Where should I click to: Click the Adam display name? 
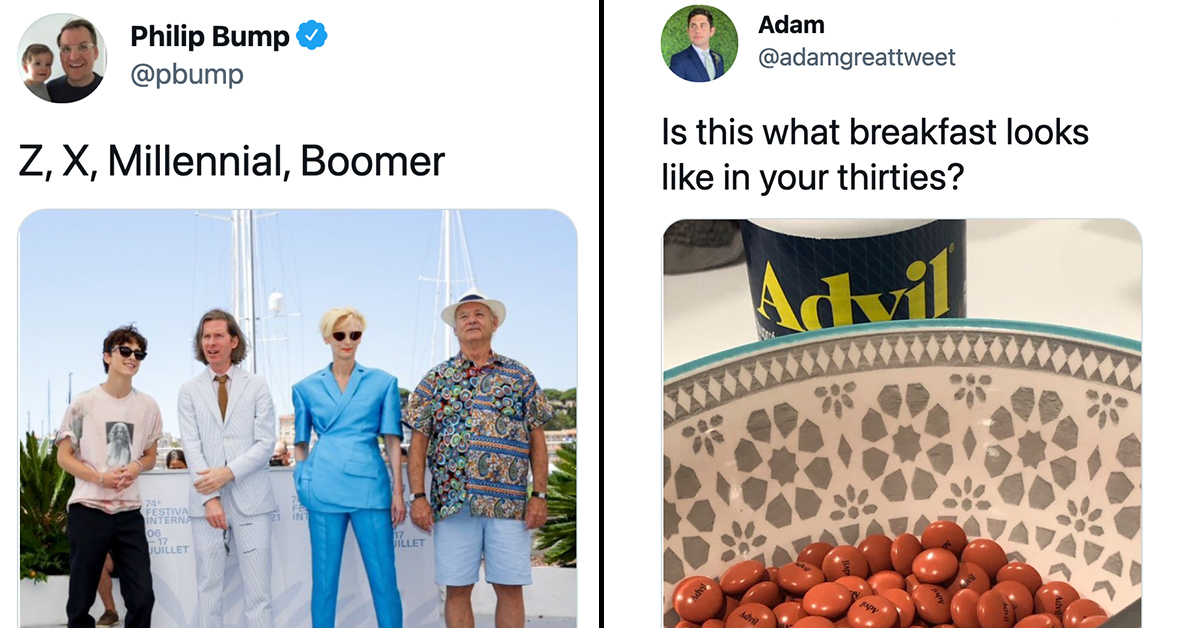pyautogui.click(x=792, y=24)
